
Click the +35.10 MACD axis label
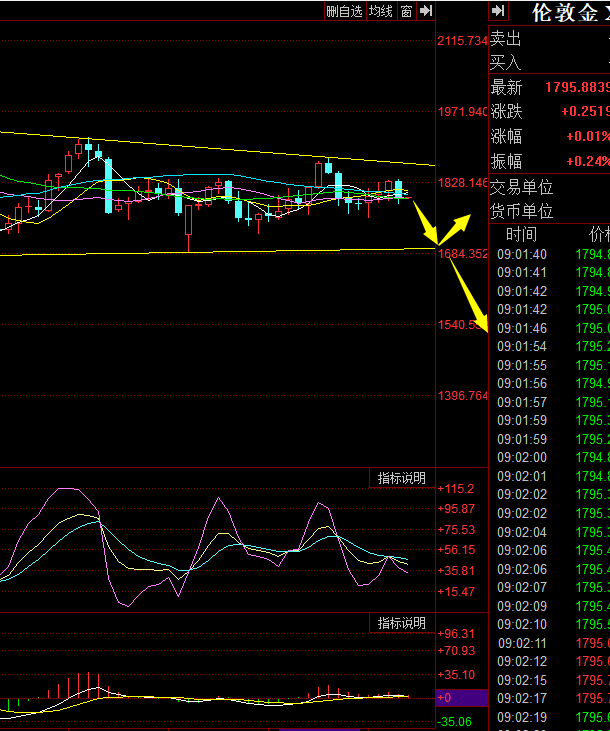456,675
